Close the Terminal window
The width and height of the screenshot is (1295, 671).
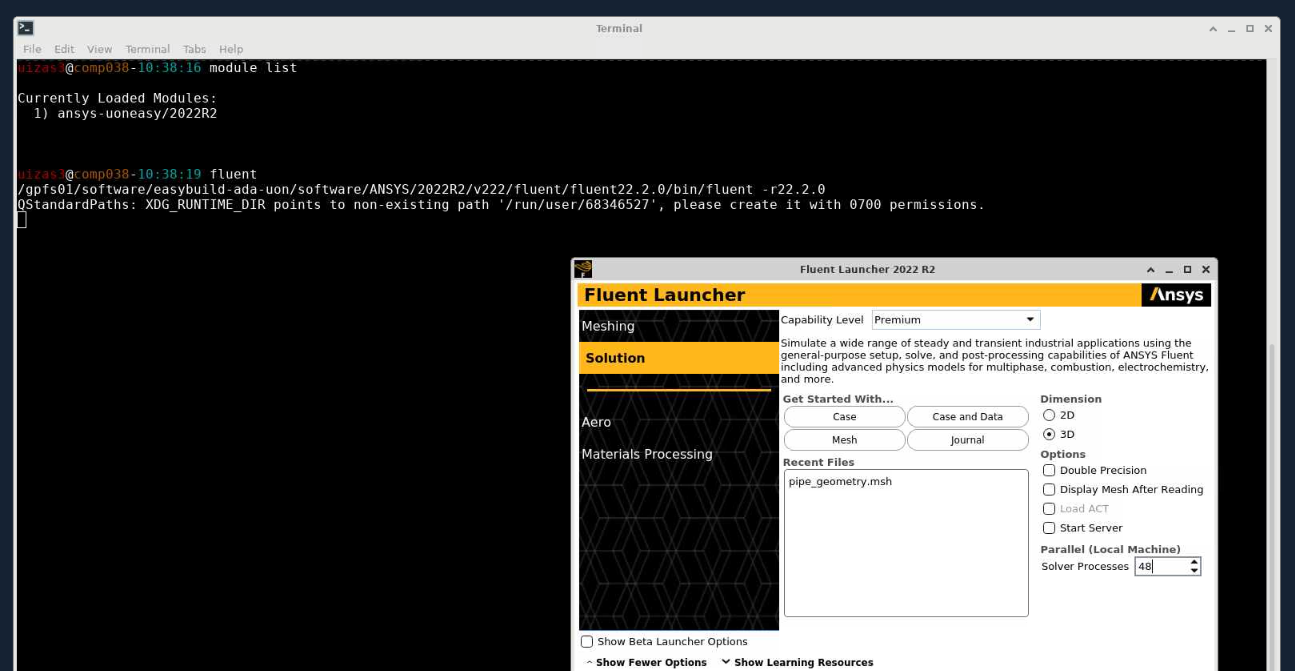[x=1268, y=28]
